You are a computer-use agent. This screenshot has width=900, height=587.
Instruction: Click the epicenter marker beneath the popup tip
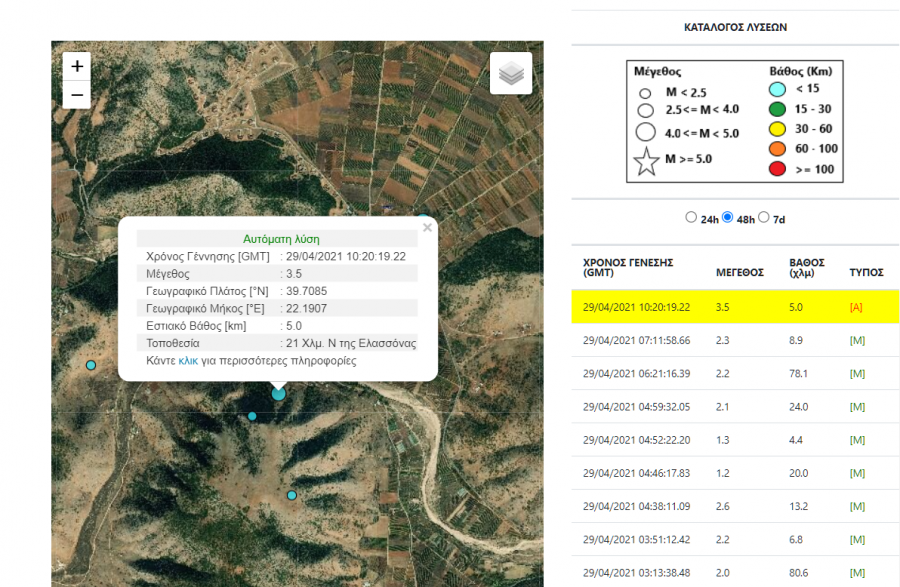(x=278, y=394)
